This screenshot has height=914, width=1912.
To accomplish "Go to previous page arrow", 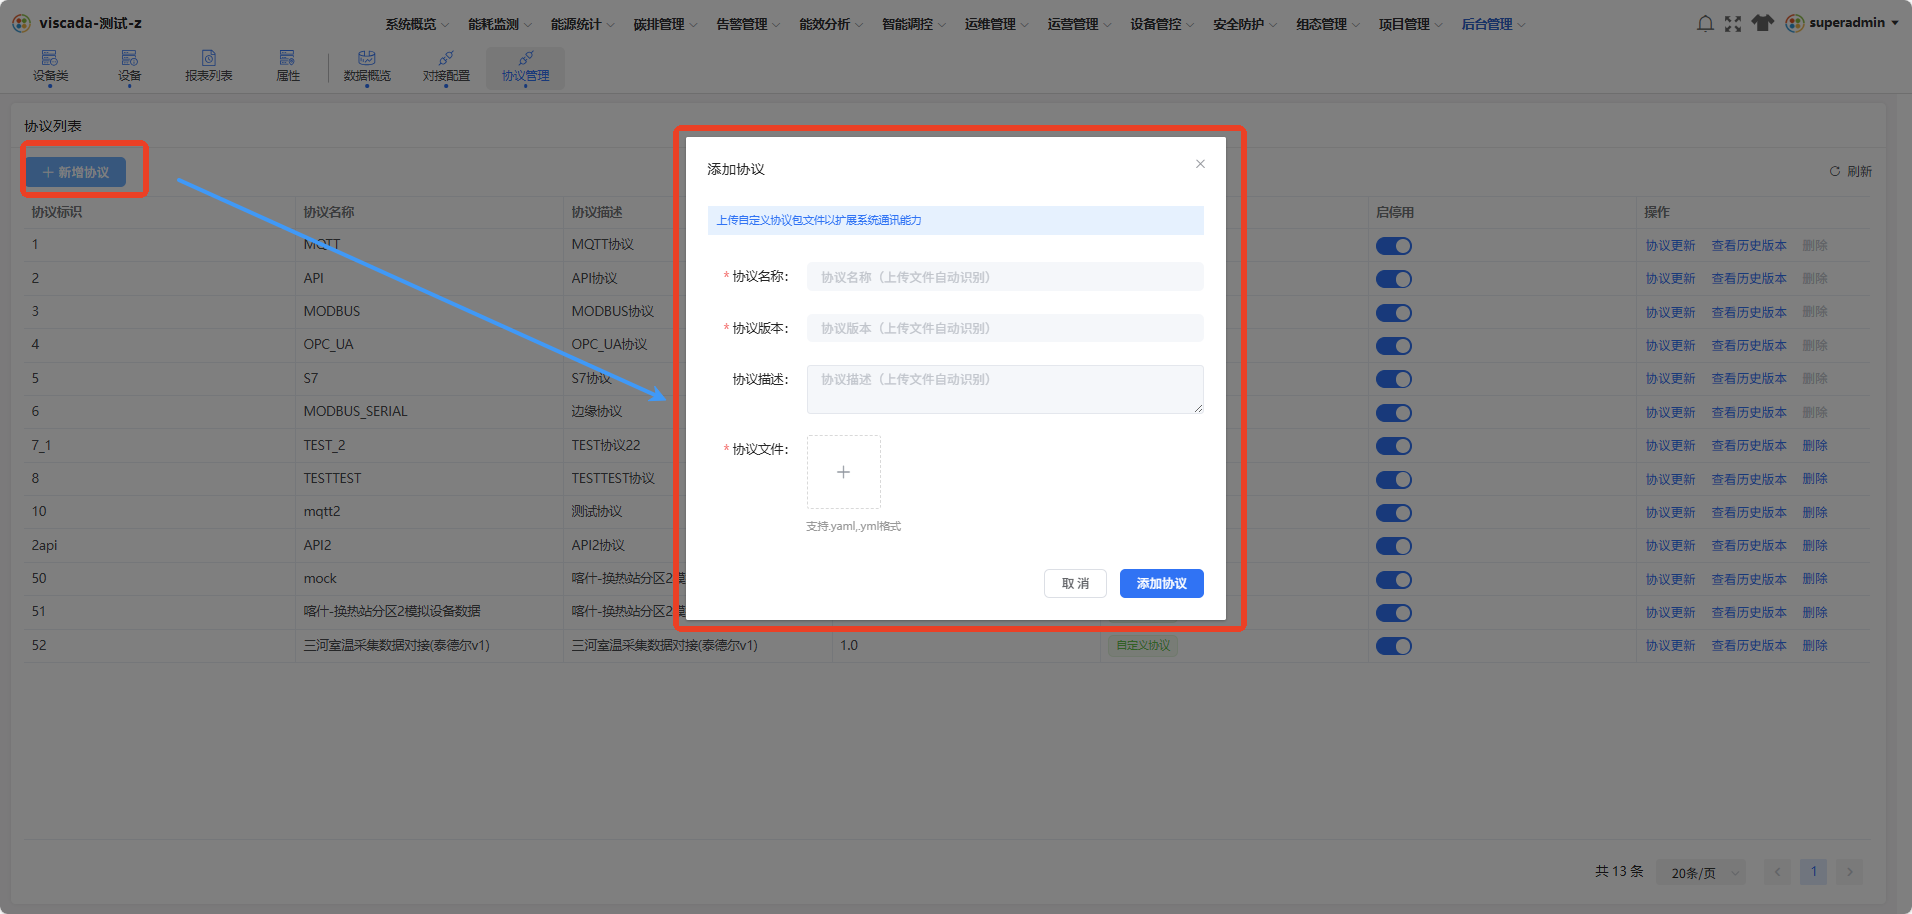I will click(1777, 872).
